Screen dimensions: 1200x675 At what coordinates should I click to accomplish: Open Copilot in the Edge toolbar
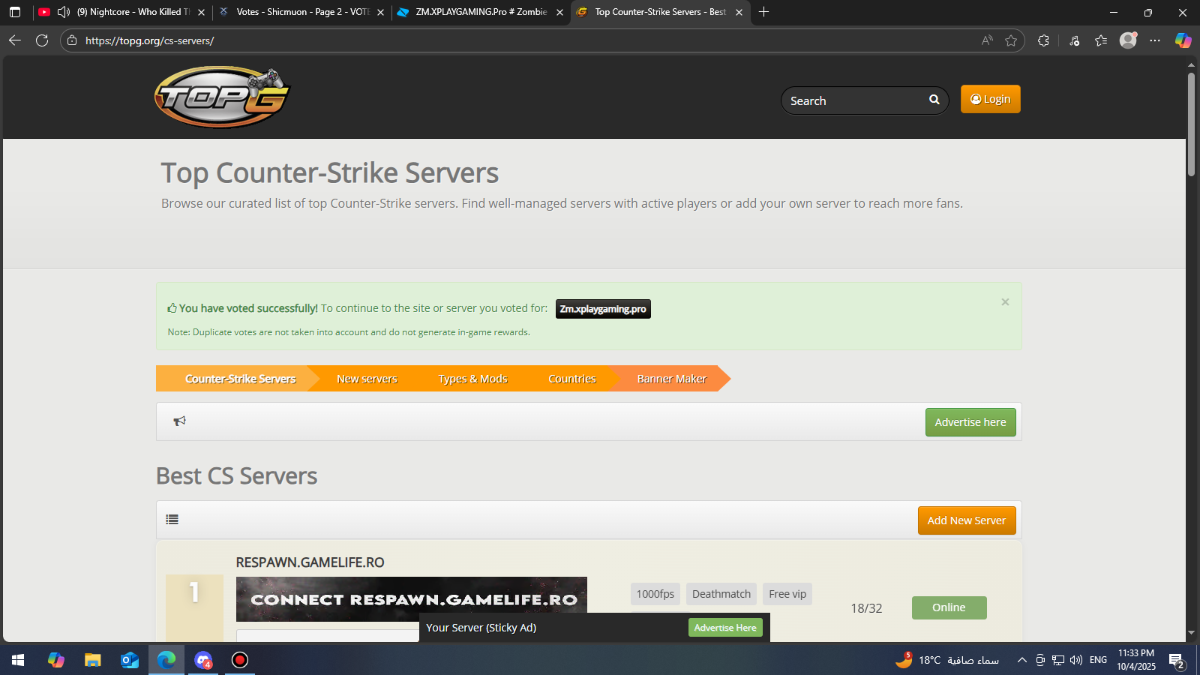click(1182, 41)
